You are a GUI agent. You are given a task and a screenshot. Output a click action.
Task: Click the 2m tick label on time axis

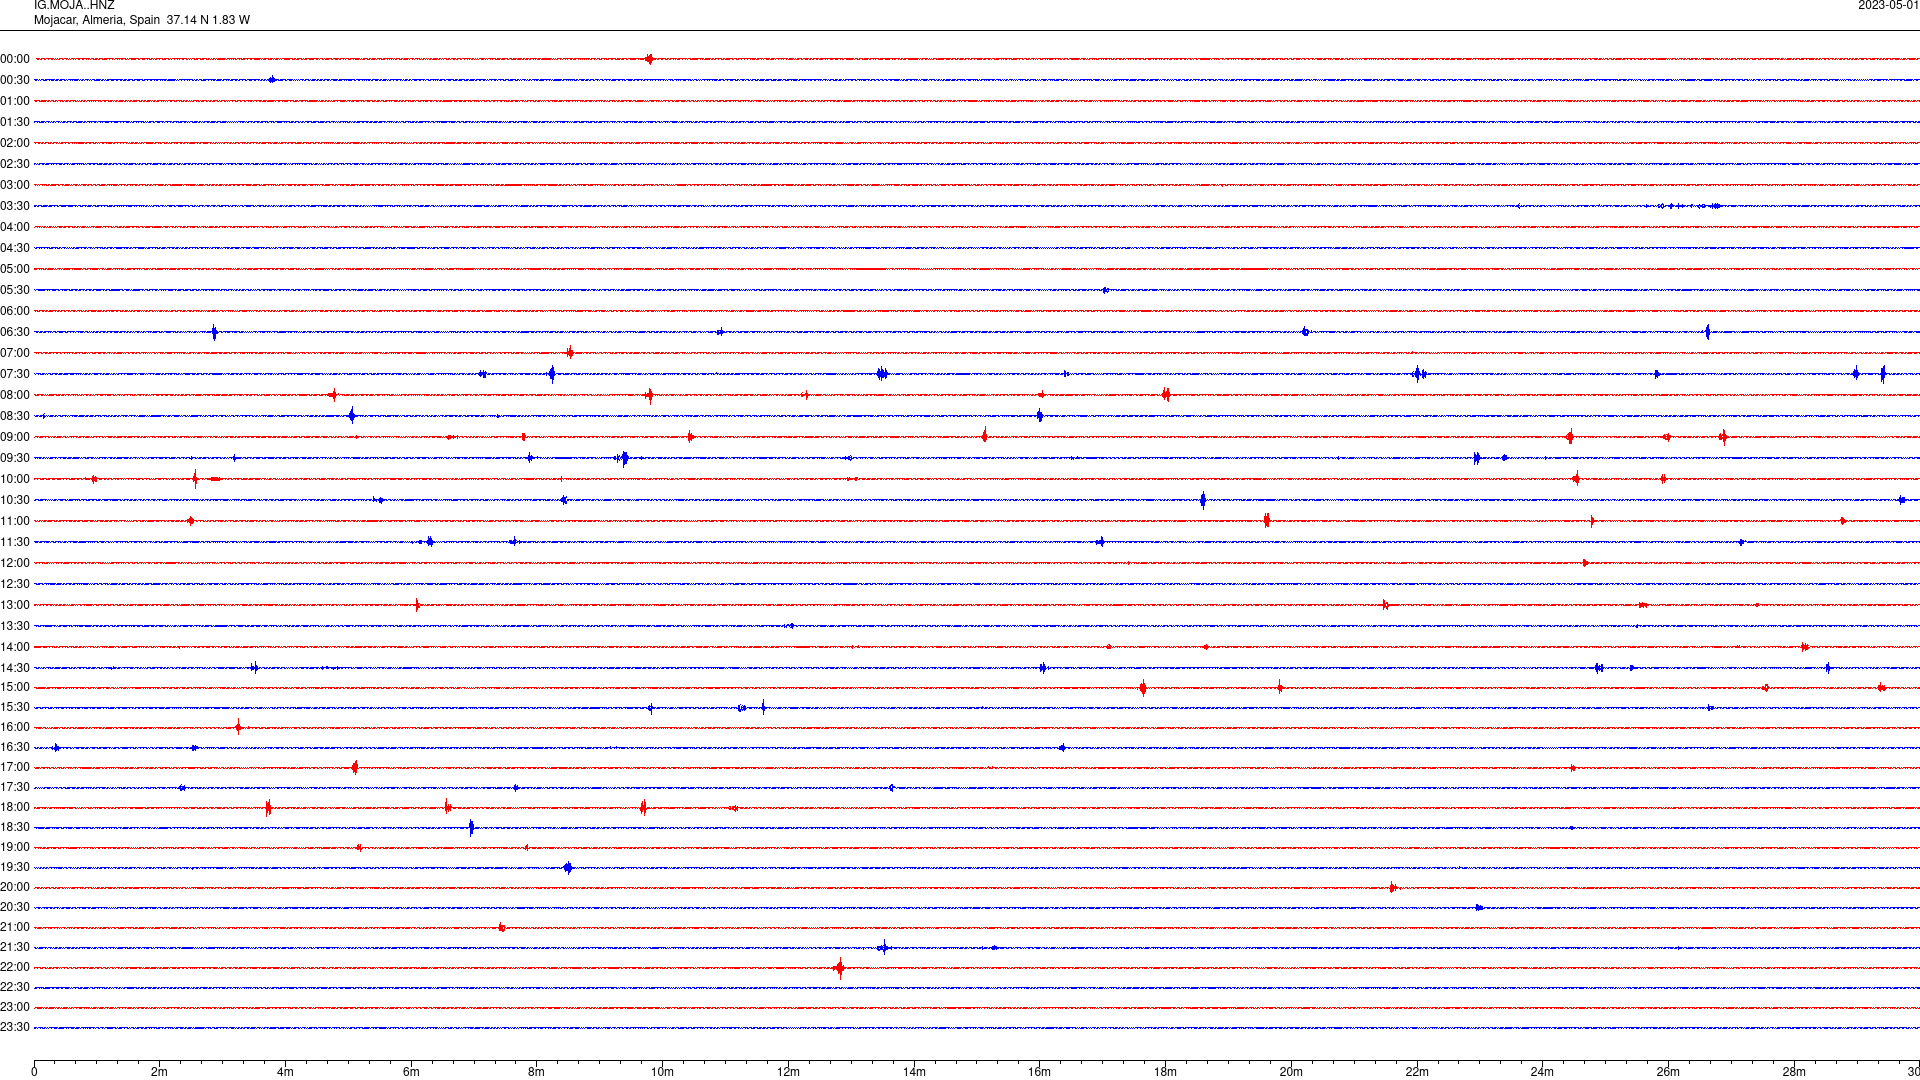click(160, 1072)
